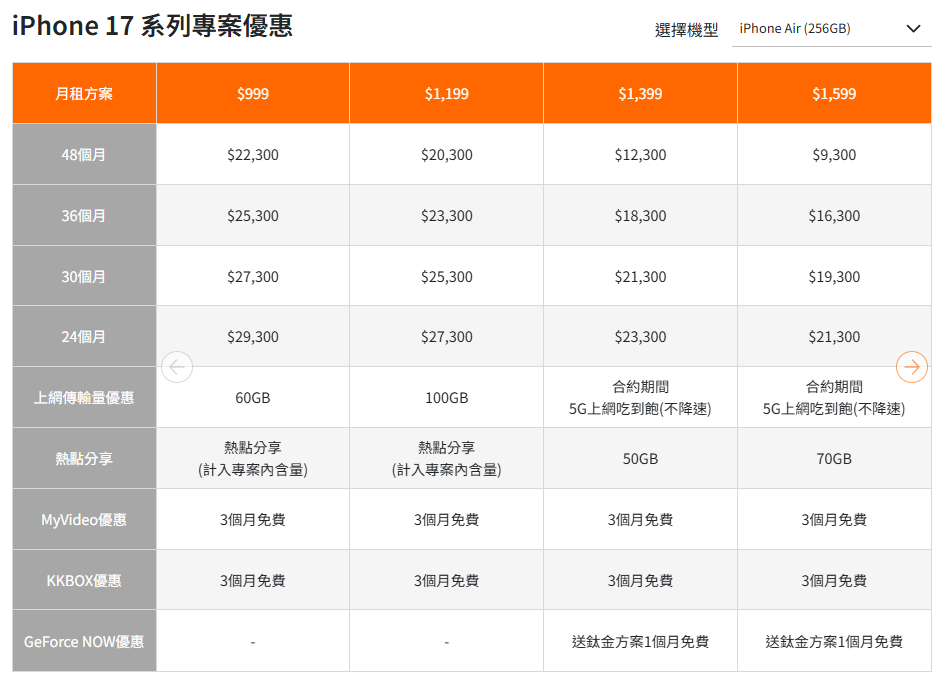Click the iPhone 17 系列專案優惠 heading
The height and width of the screenshot is (687, 950).
[x=152, y=26]
